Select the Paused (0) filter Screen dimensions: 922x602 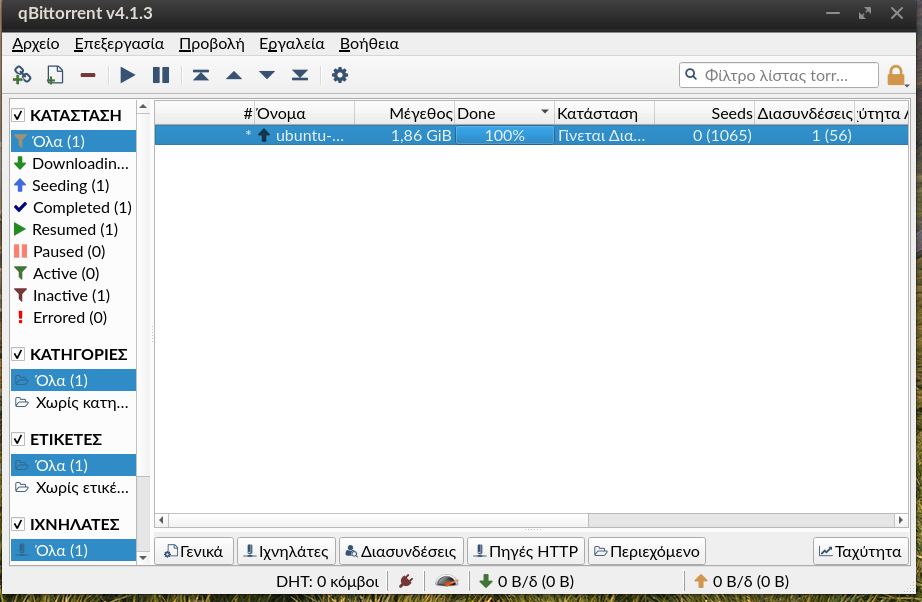pos(74,252)
